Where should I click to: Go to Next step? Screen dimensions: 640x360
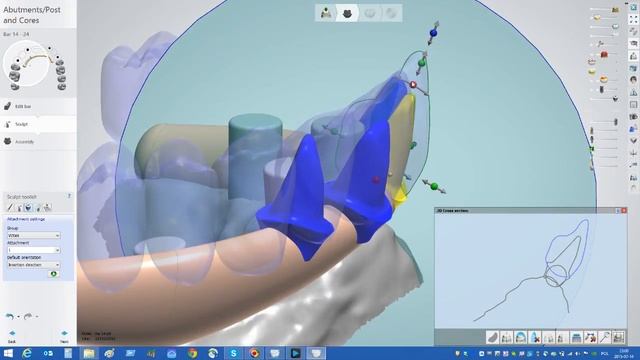click(64, 337)
